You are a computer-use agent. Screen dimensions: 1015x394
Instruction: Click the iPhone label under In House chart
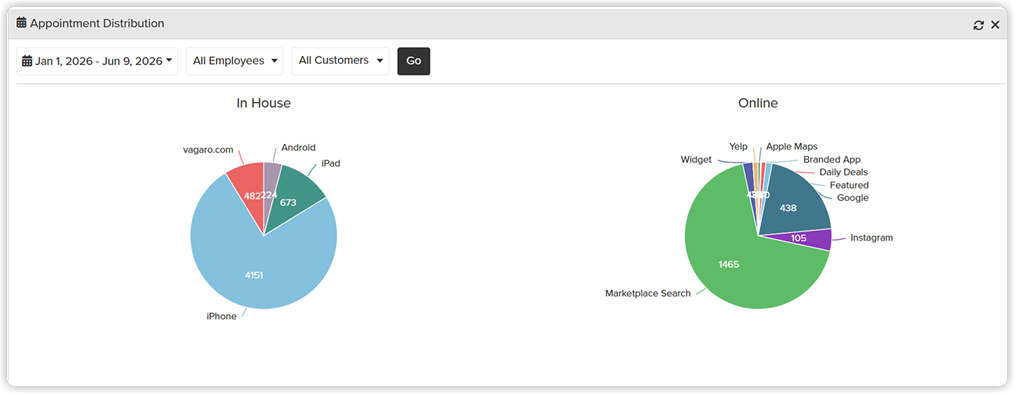click(x=221, y=316)
